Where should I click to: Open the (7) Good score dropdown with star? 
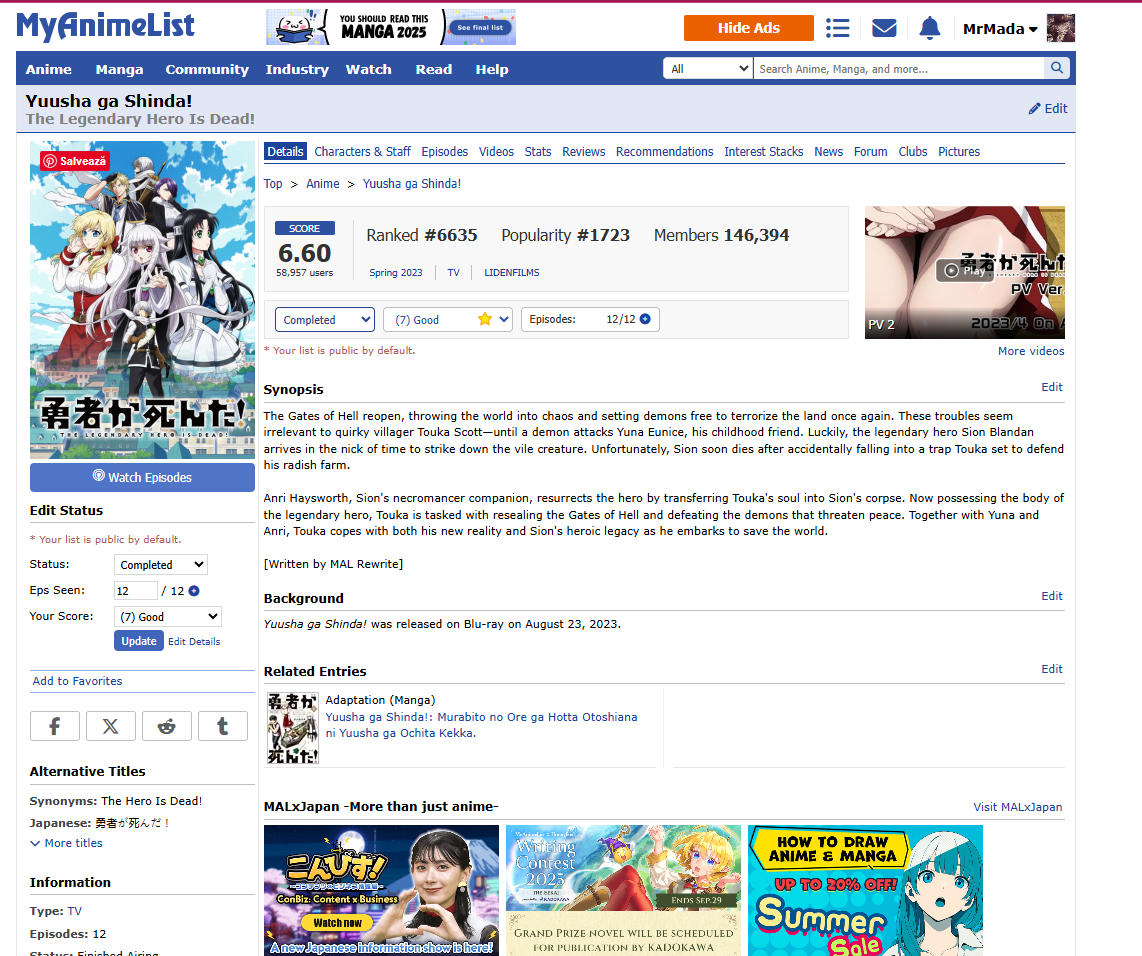point(448,320)
